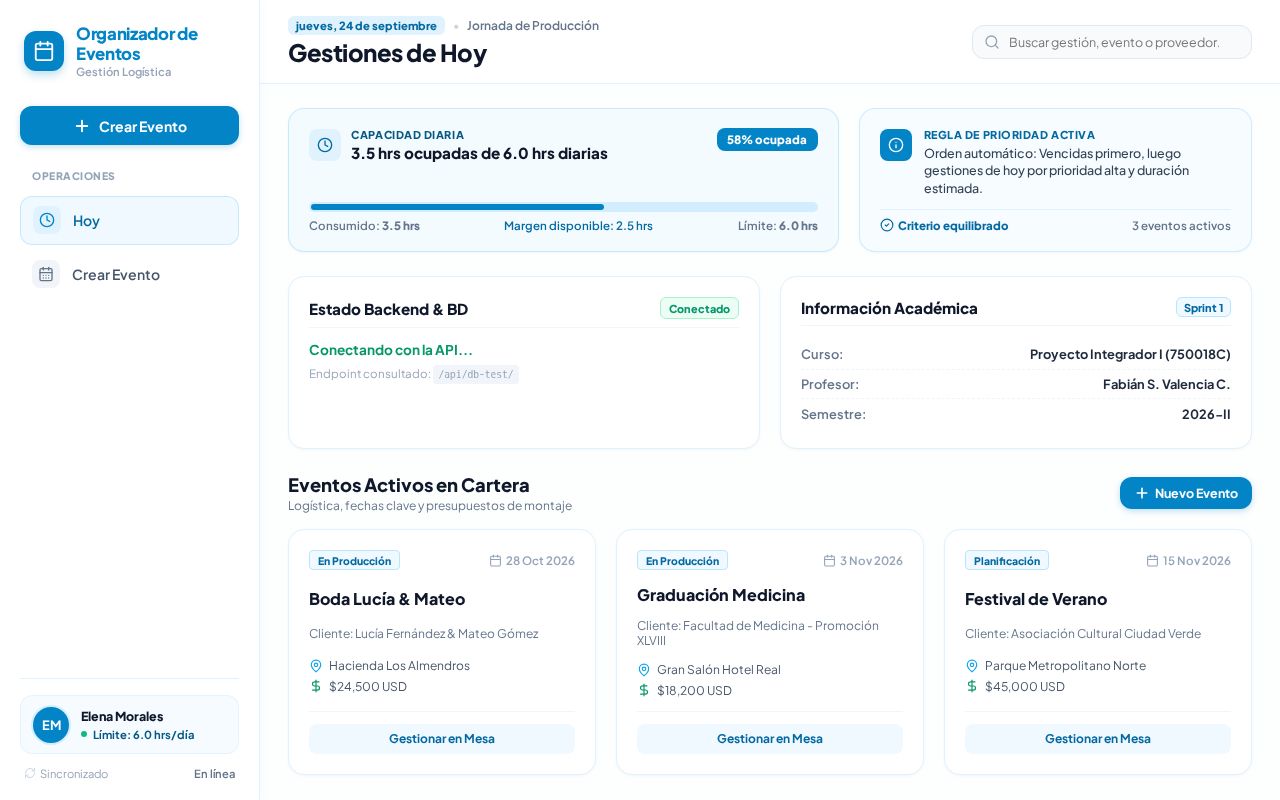Click the Conectado status badge
The height and width of the screenshot is (800, 1280).
[699, 308]
